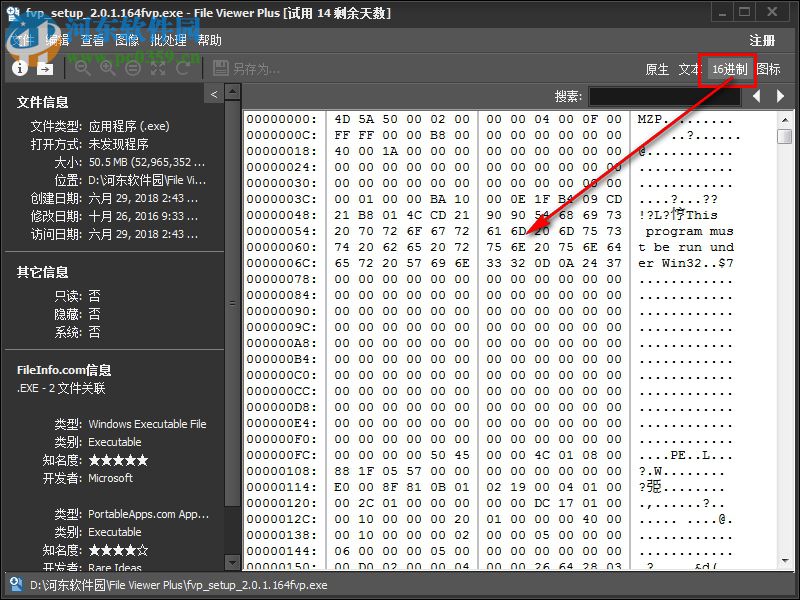The height and width of the screenshot is (600, 800).
Task: Click the actual-size zoom icon
Action: 132,69
